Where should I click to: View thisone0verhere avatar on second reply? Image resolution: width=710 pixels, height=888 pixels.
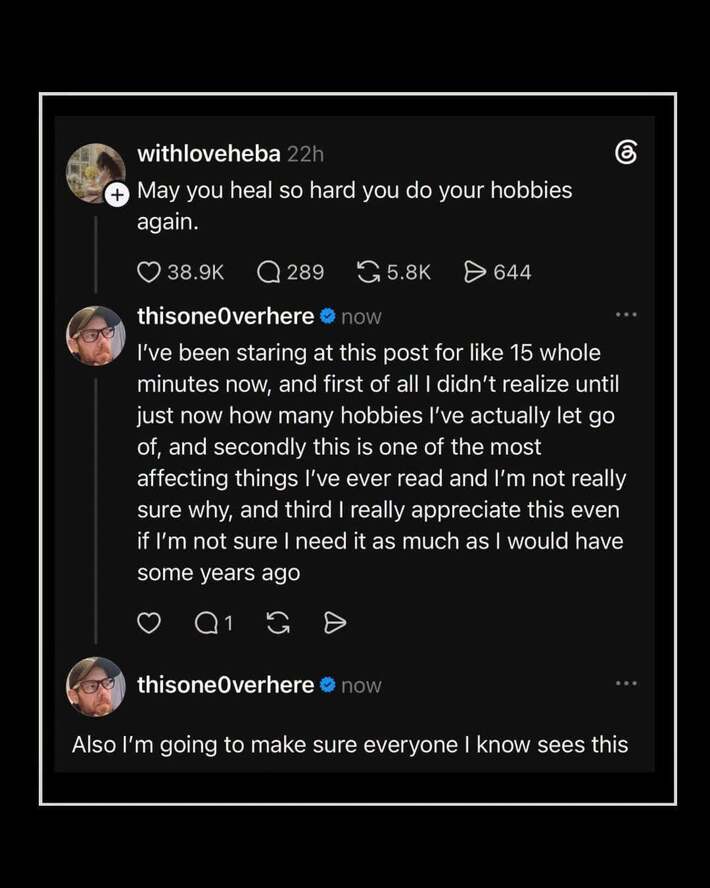(x=96, y=686)
